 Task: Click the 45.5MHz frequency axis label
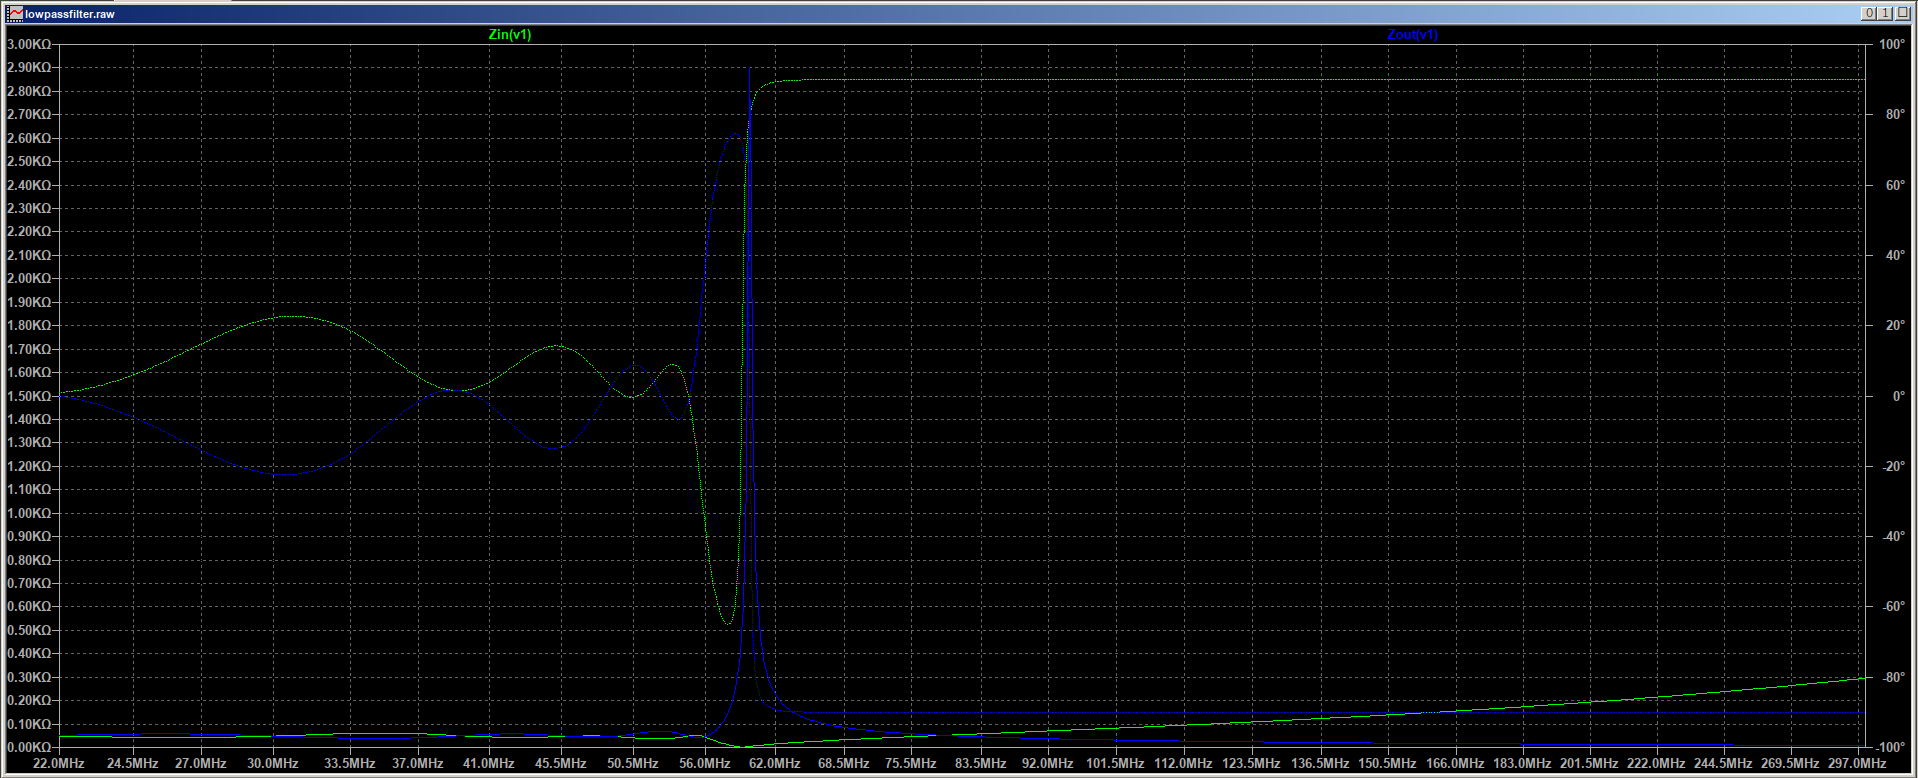click(x=561, y=763)
